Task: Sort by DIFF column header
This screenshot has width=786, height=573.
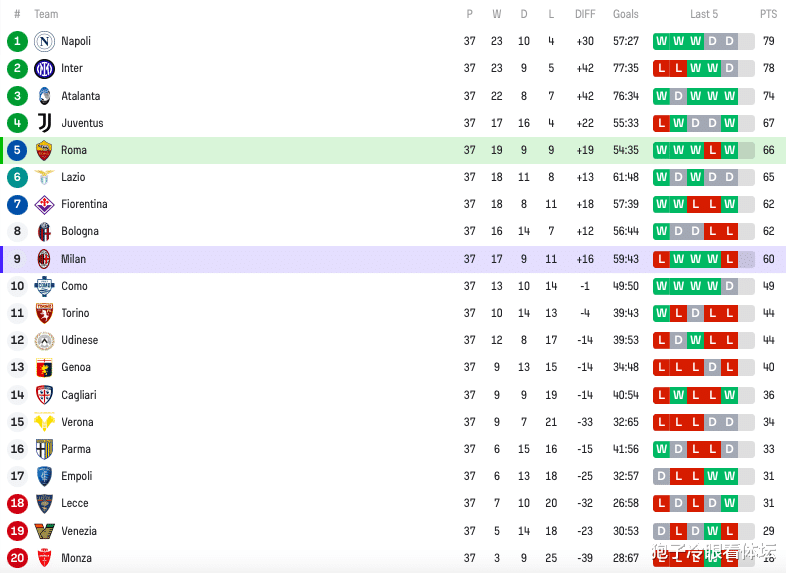Action: click(x=585, y=14)
